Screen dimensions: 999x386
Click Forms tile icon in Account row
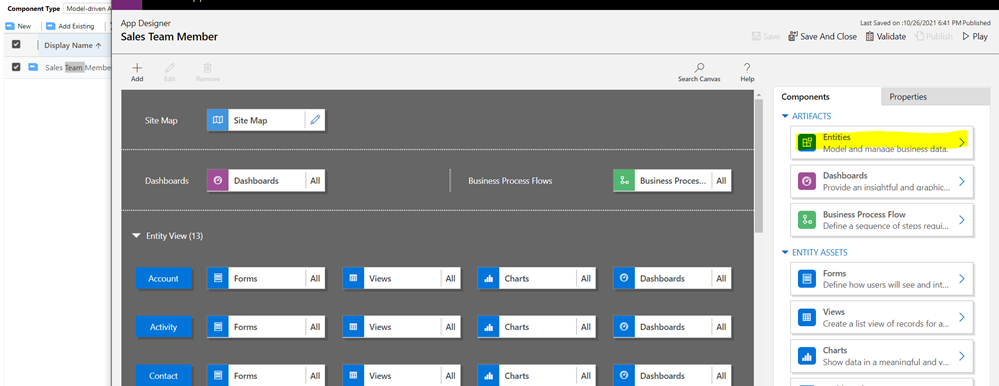pos(218,278)
